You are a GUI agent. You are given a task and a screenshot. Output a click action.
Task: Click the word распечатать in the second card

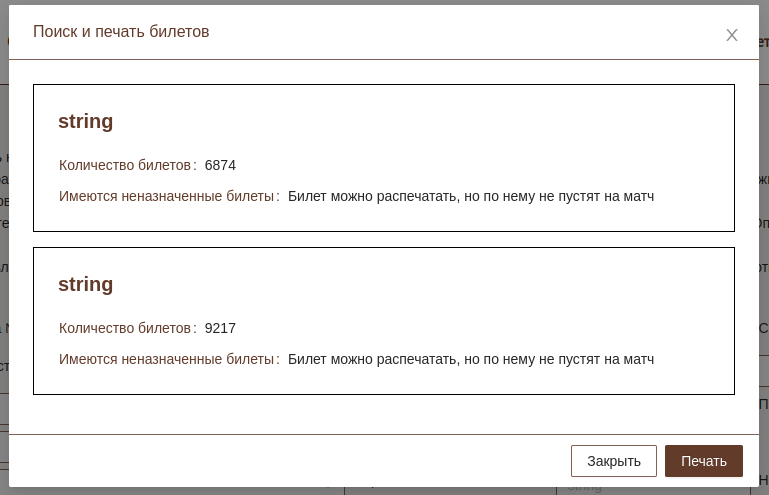[417, 359]
